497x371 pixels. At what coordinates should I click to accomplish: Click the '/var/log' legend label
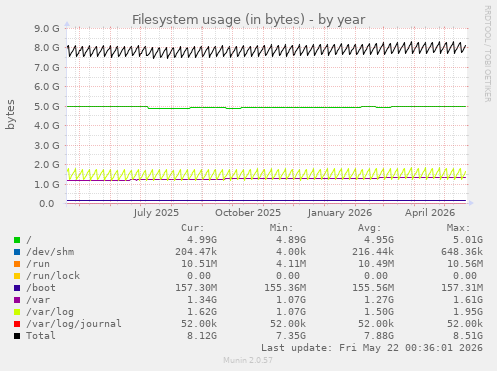pos(50,312)
